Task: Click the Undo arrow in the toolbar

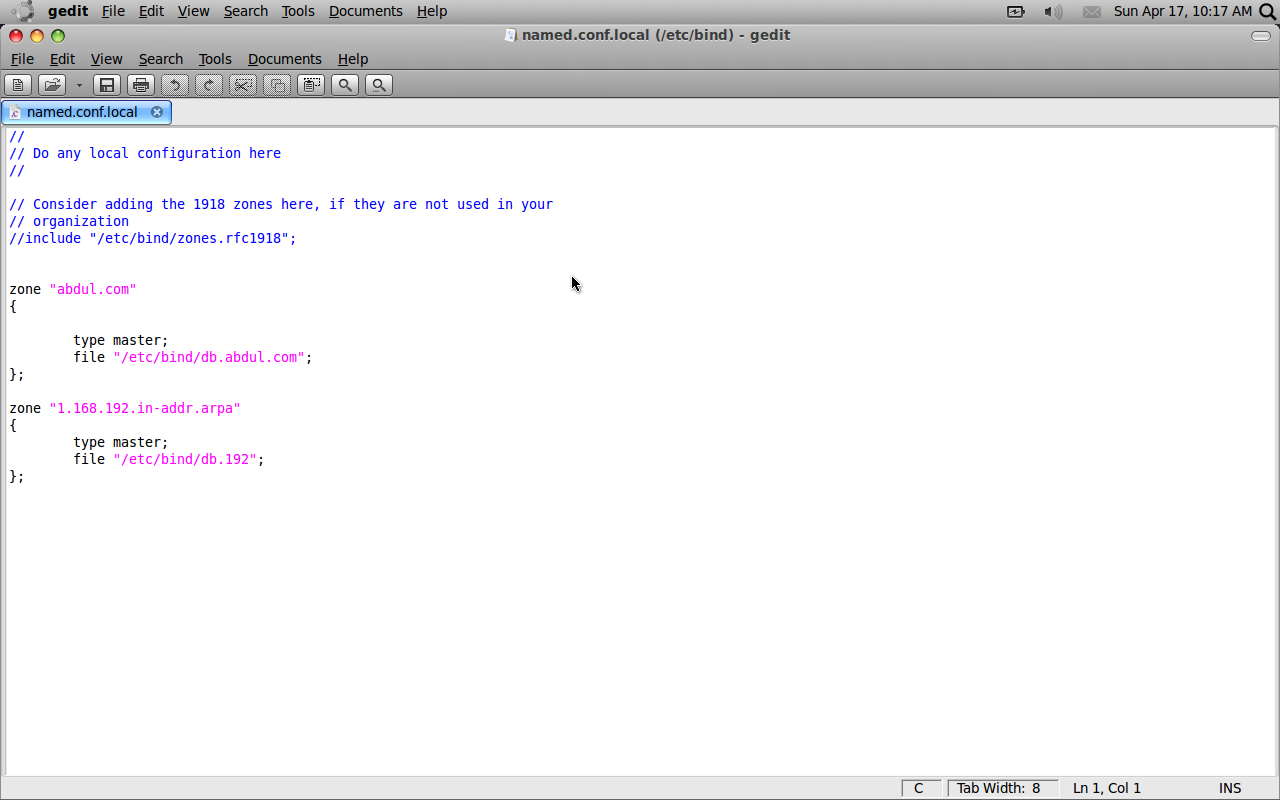Action: [x=175, y=85]
